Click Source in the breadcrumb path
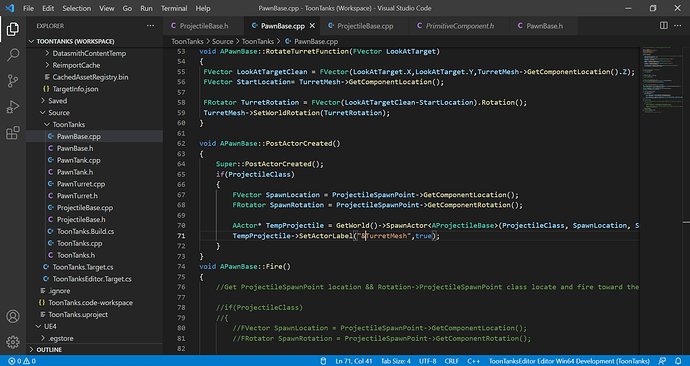This screenshot has width=690, height=366. 222,41
